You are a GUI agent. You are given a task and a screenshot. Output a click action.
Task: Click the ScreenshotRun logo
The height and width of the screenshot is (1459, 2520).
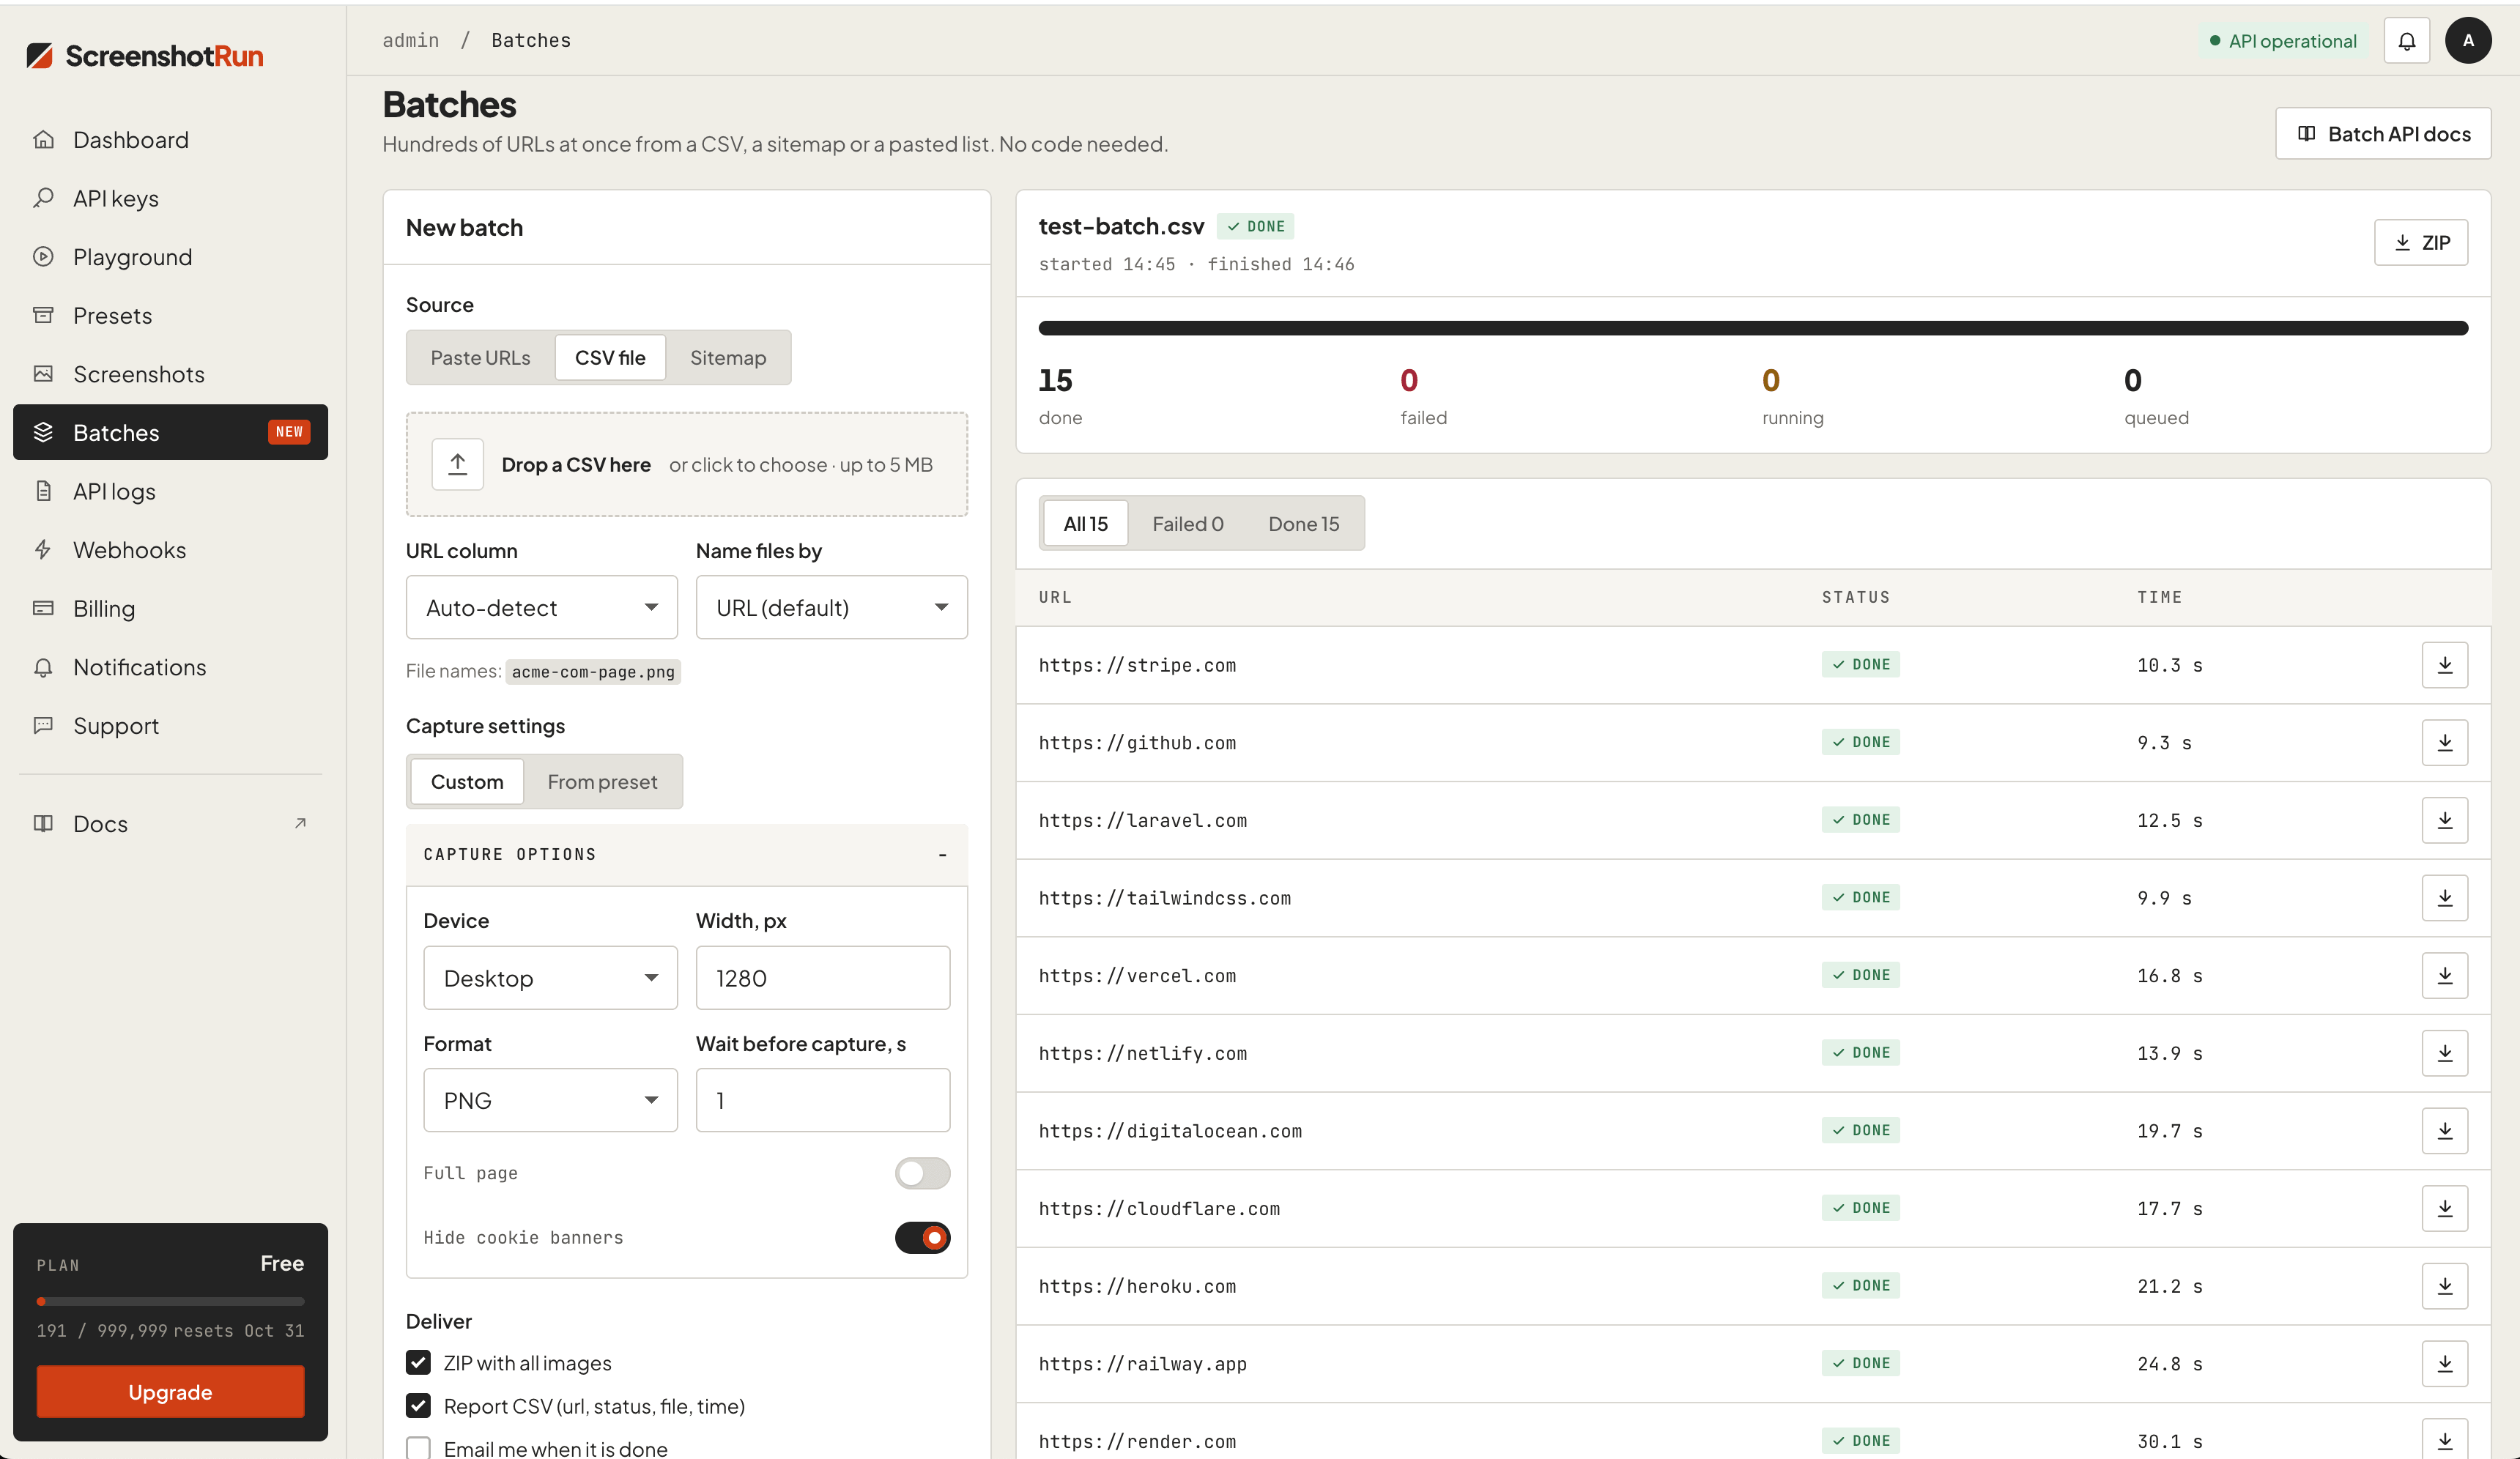pos(145,56)
